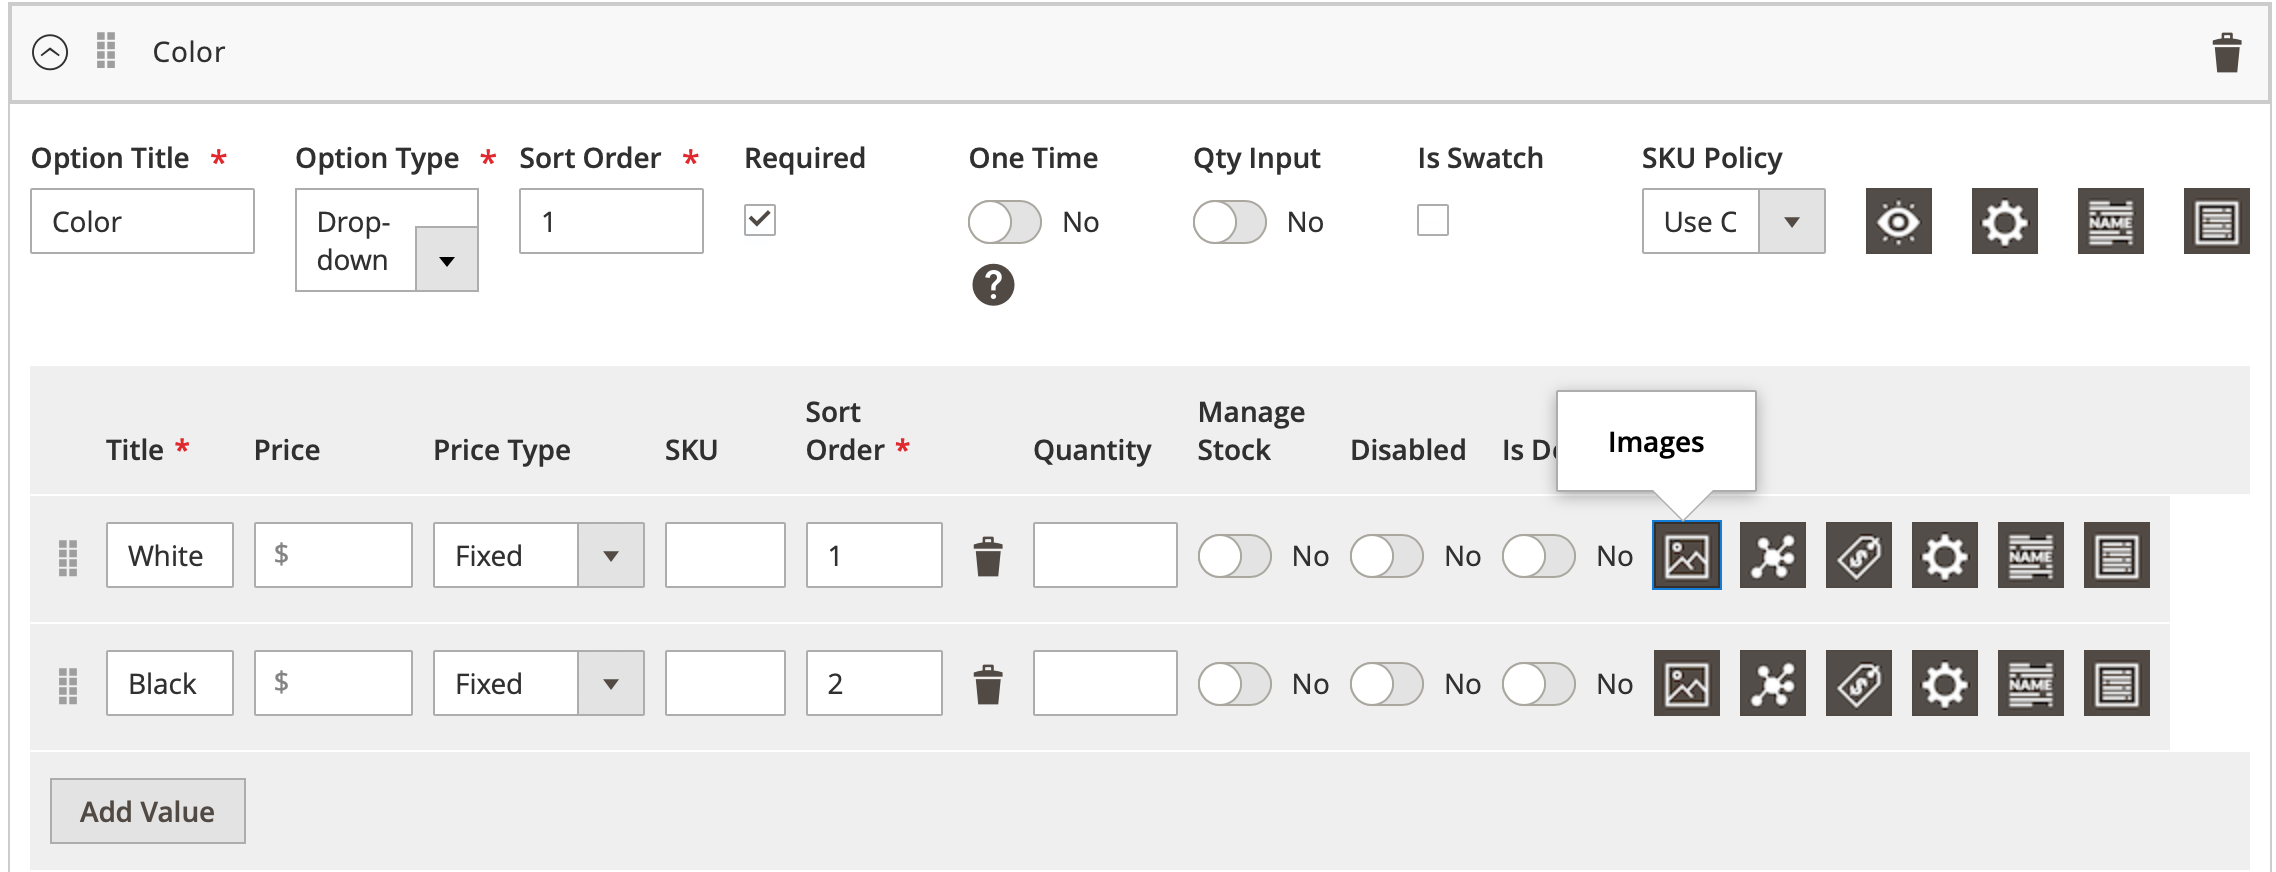Enable Manage Stock for White
The height and width of the screenshot is (872, 2276).
(1235, 556)
